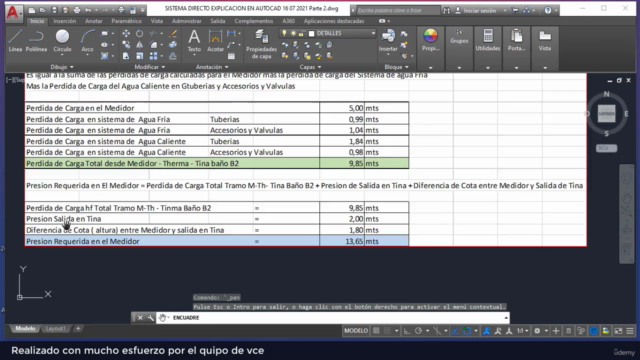Open the DETALLES layer dropdown
Screen dimensions: 640x360
tap(373, 33)
